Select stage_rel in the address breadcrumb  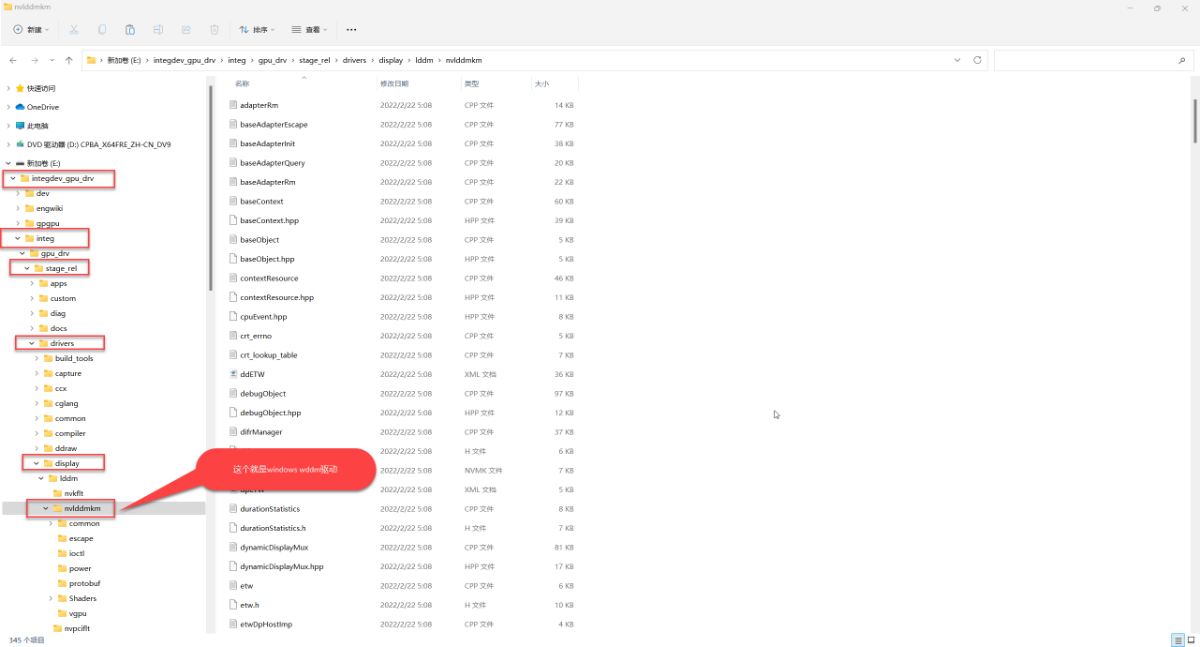(316, 60)
